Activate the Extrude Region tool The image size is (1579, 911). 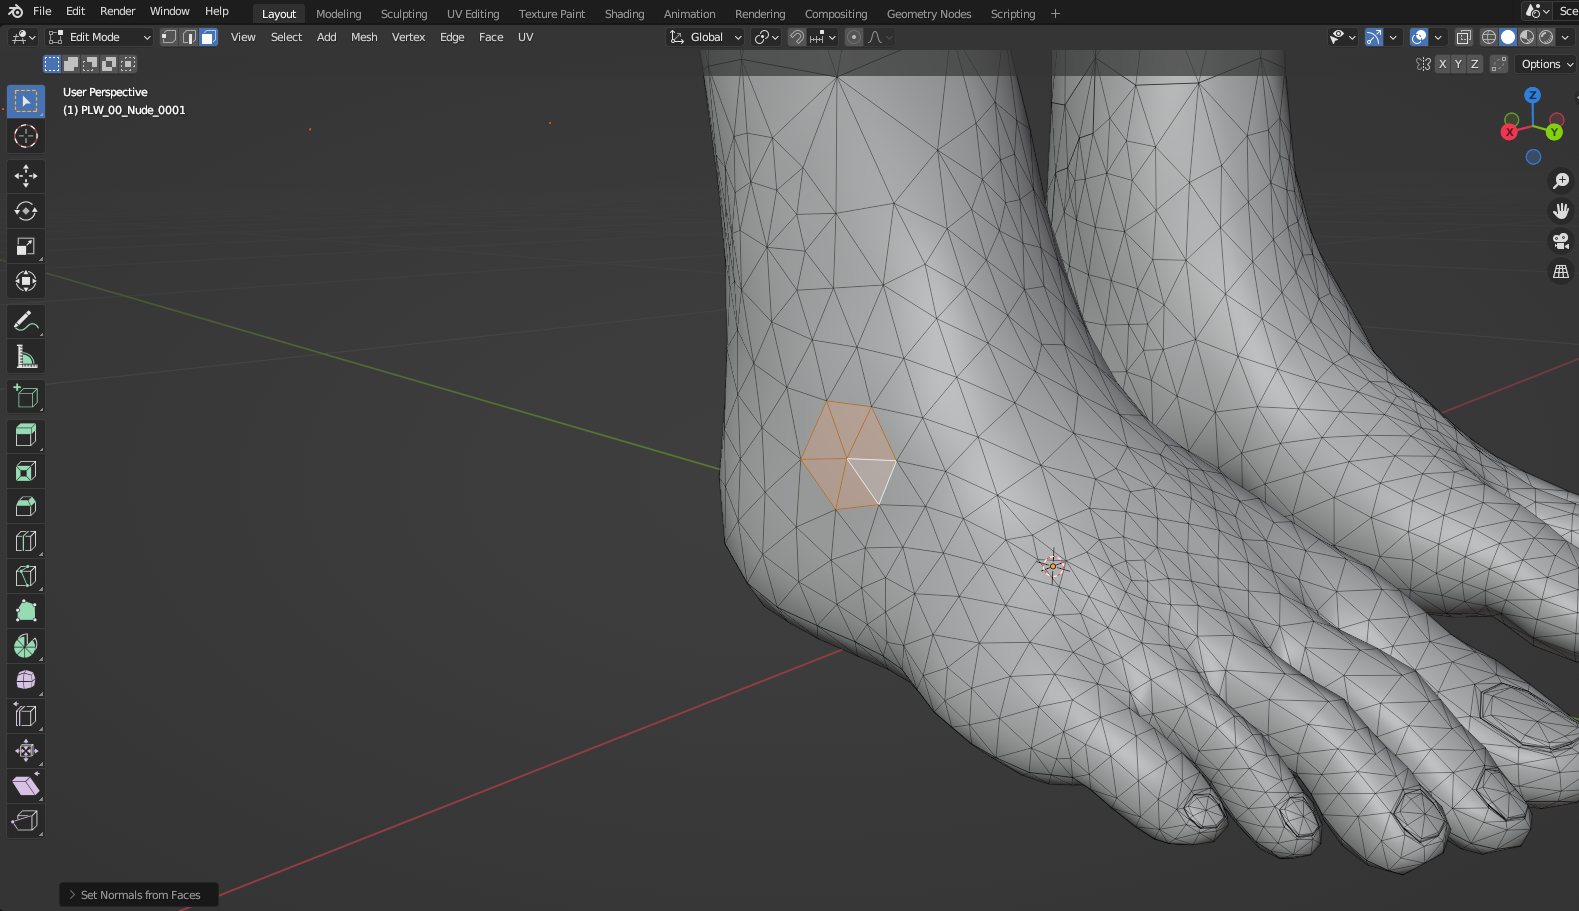tap(26, 435)
